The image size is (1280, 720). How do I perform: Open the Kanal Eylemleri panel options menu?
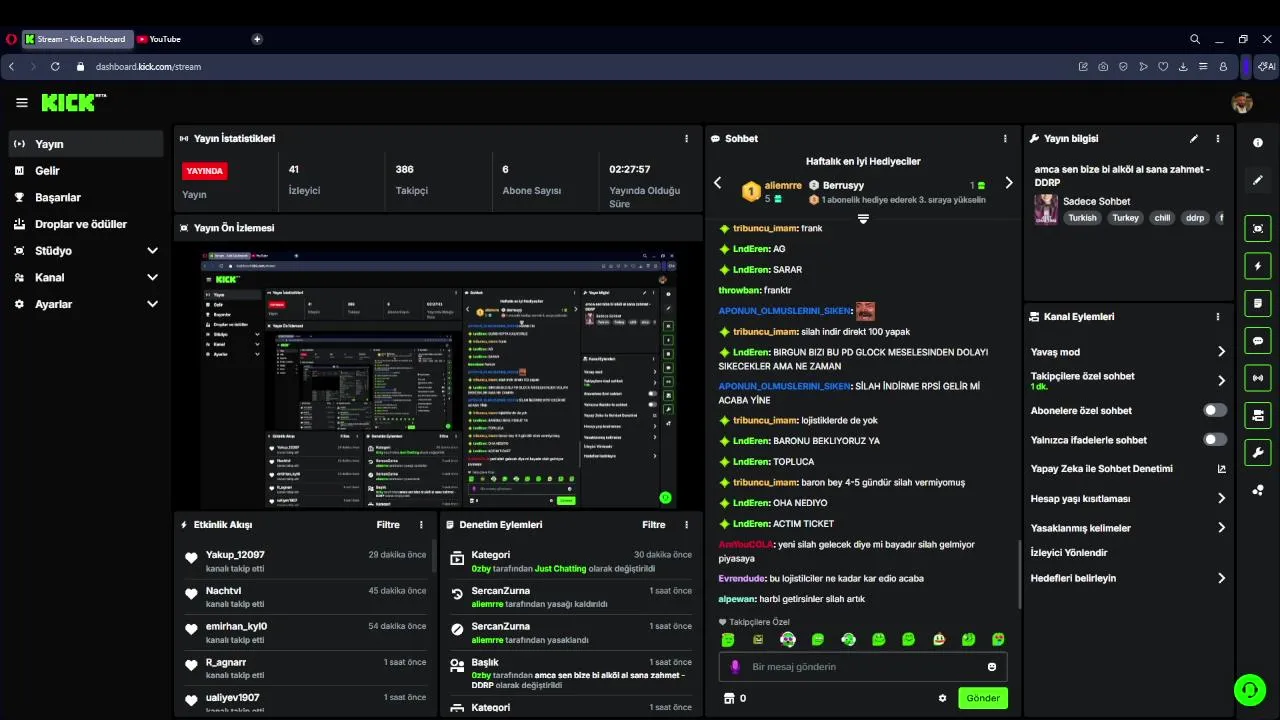tap(1217, 317)
